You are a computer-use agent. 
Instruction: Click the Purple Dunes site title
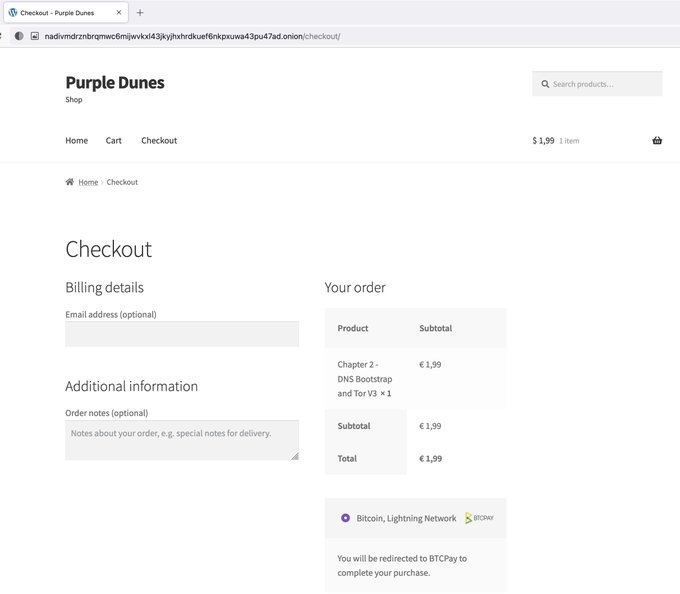[115, 82]
